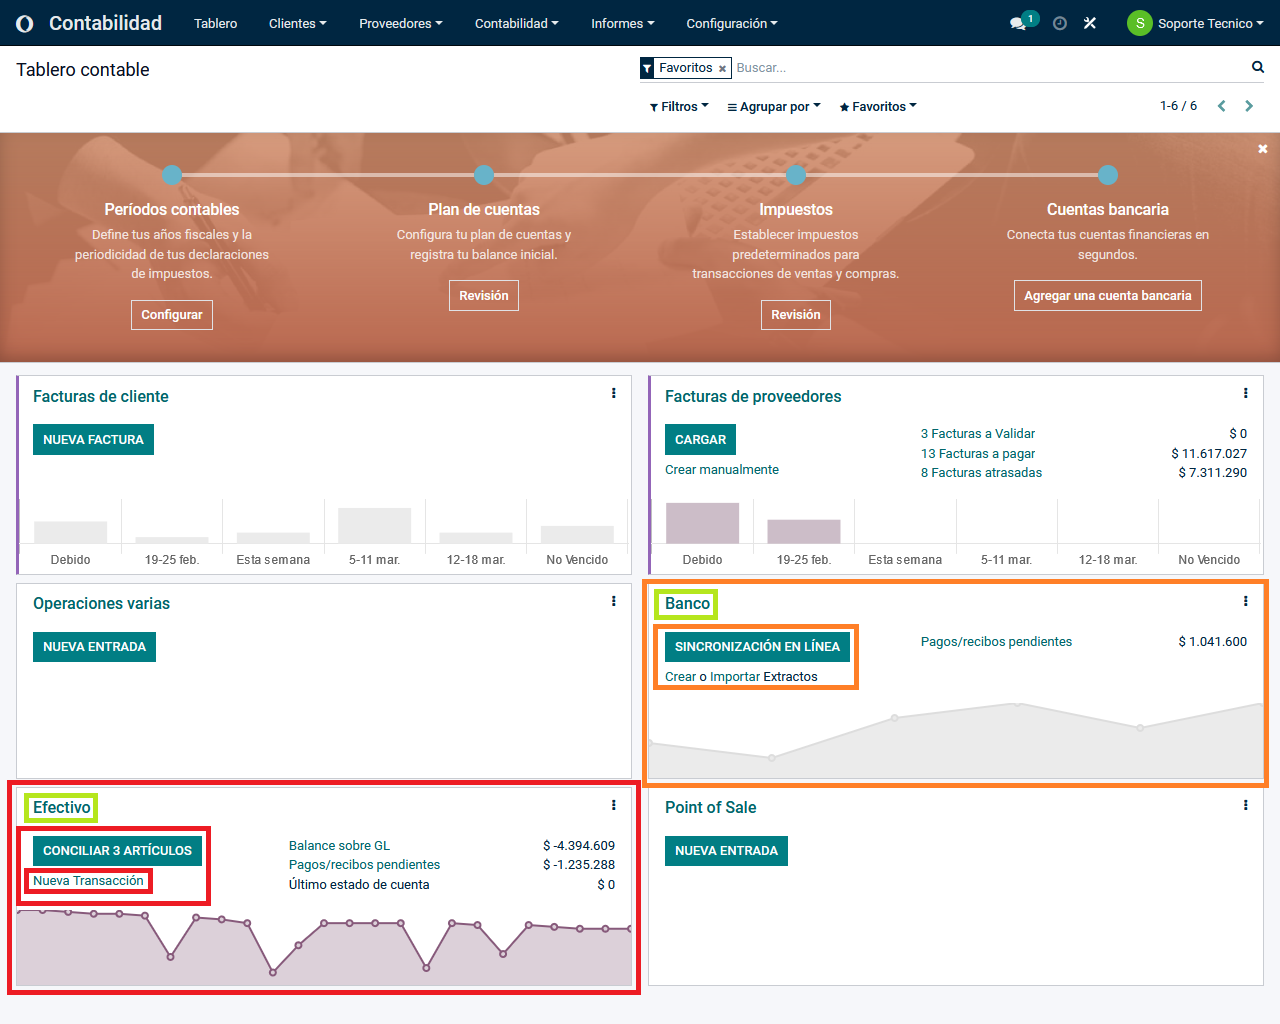Click the Períodos contables step dot
The height and width of the screenshot is (1024, 1280).
click(x=172, y=175)
